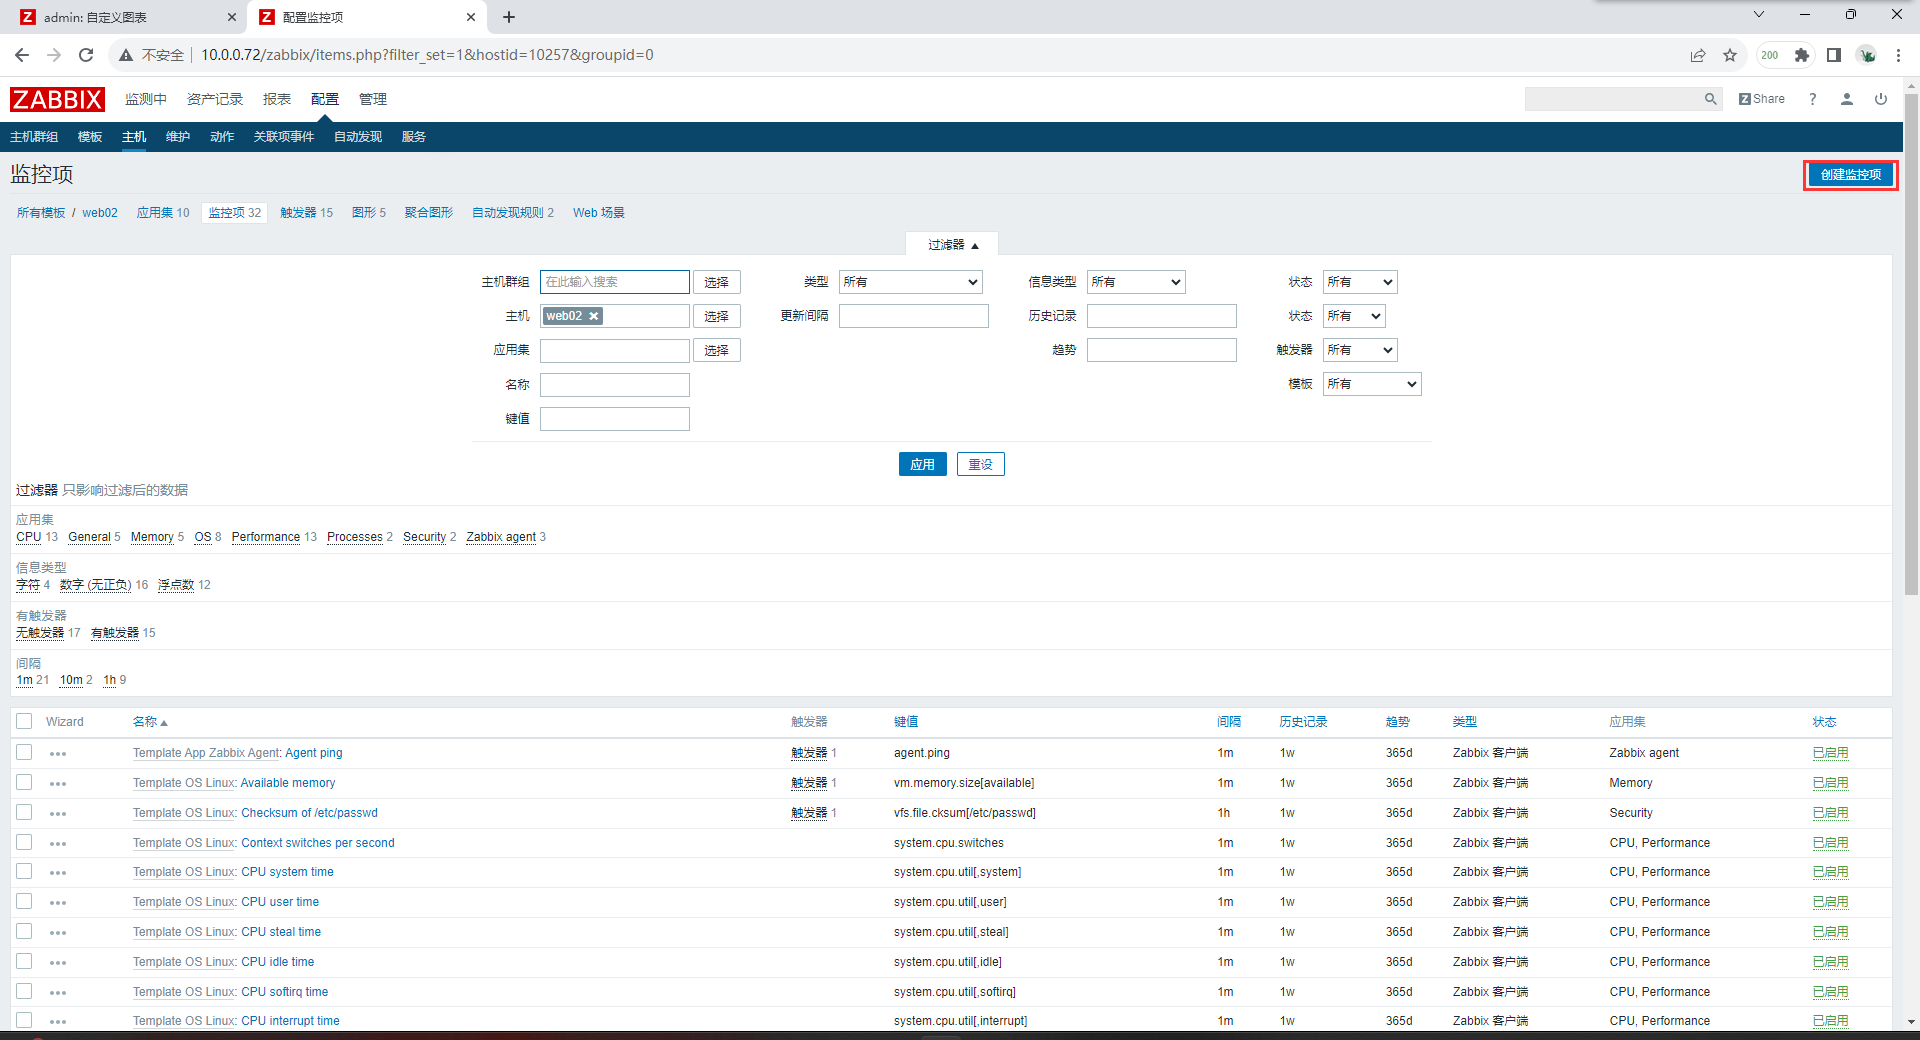Click the search magnifier icon

[1710, 99]
